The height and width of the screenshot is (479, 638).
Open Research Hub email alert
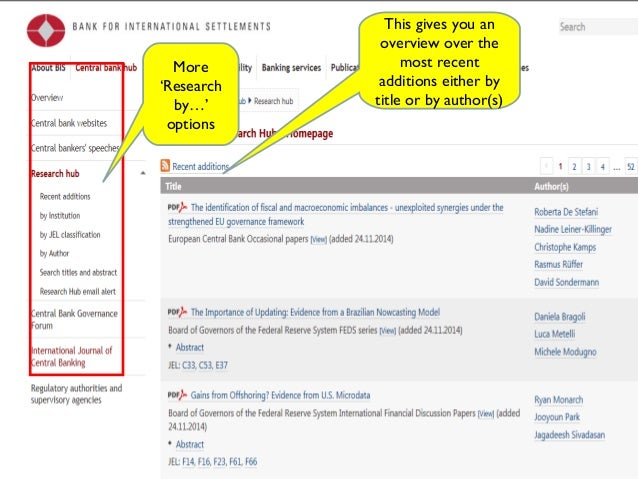78,291
